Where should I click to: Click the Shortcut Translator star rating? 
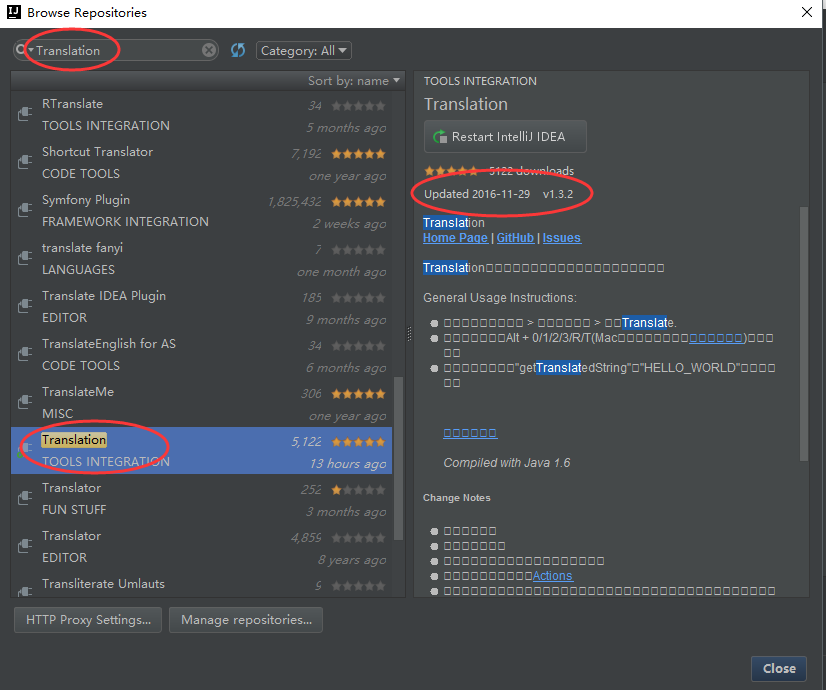[358, 154]
